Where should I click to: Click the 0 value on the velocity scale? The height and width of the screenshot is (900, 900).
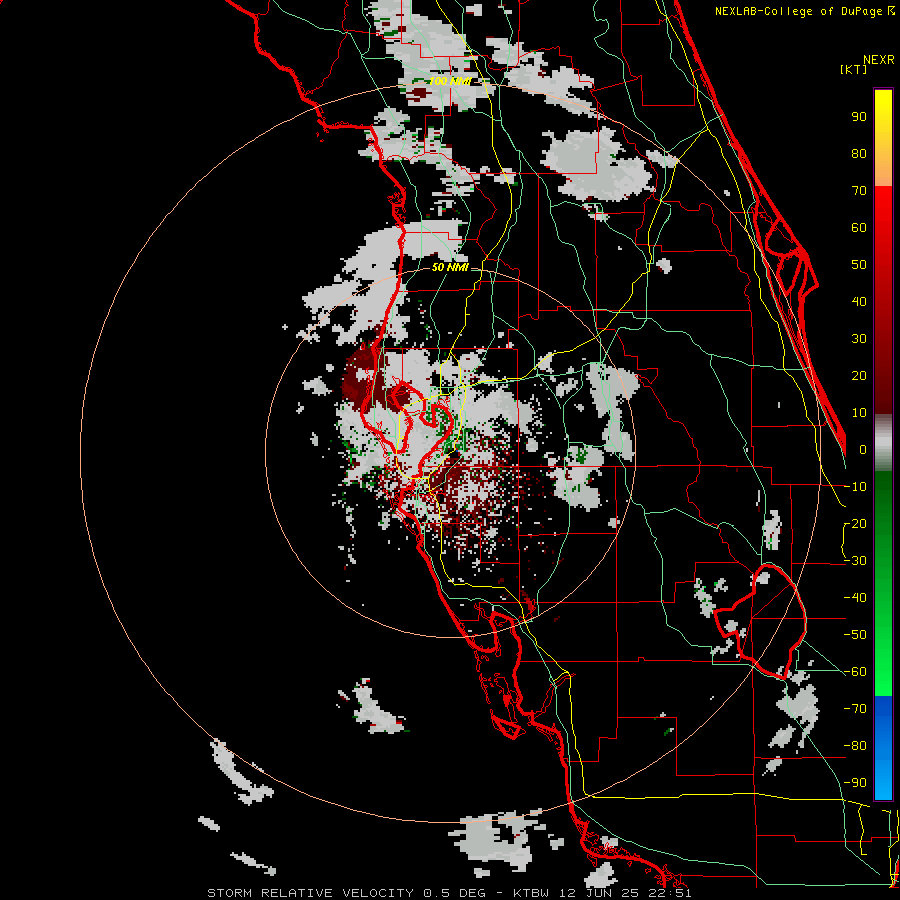point(863,449)
